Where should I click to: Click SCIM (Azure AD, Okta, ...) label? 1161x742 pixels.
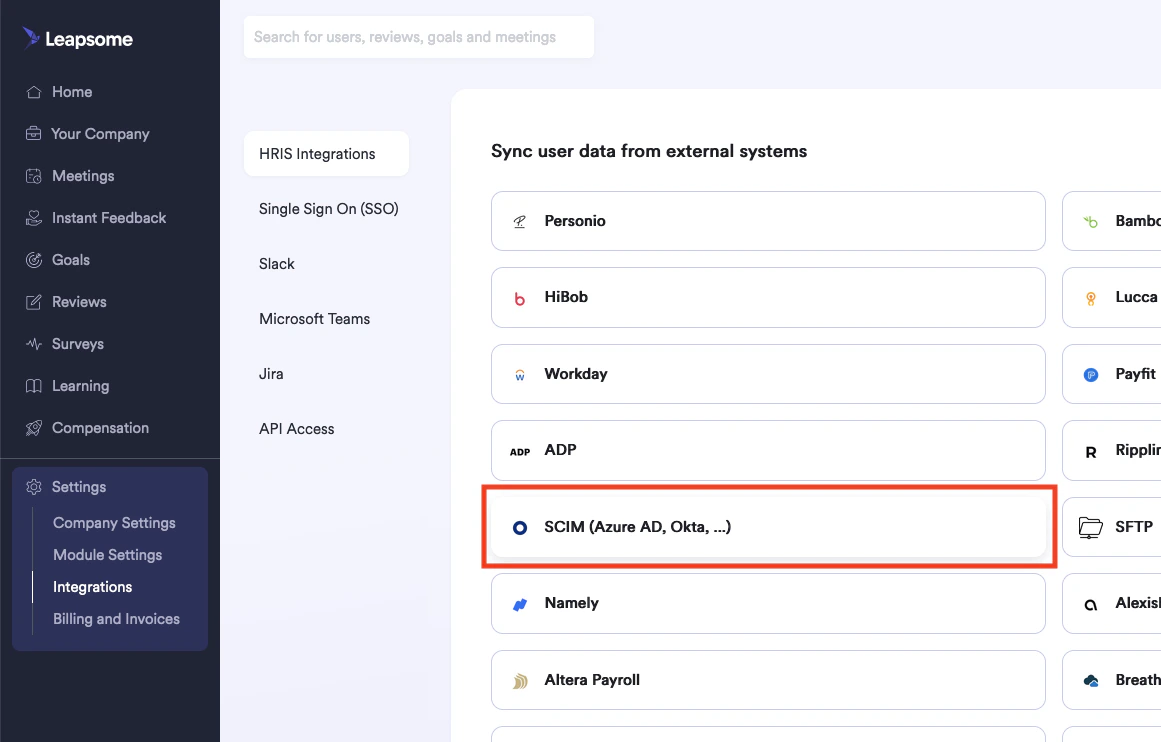click(638, 527)
